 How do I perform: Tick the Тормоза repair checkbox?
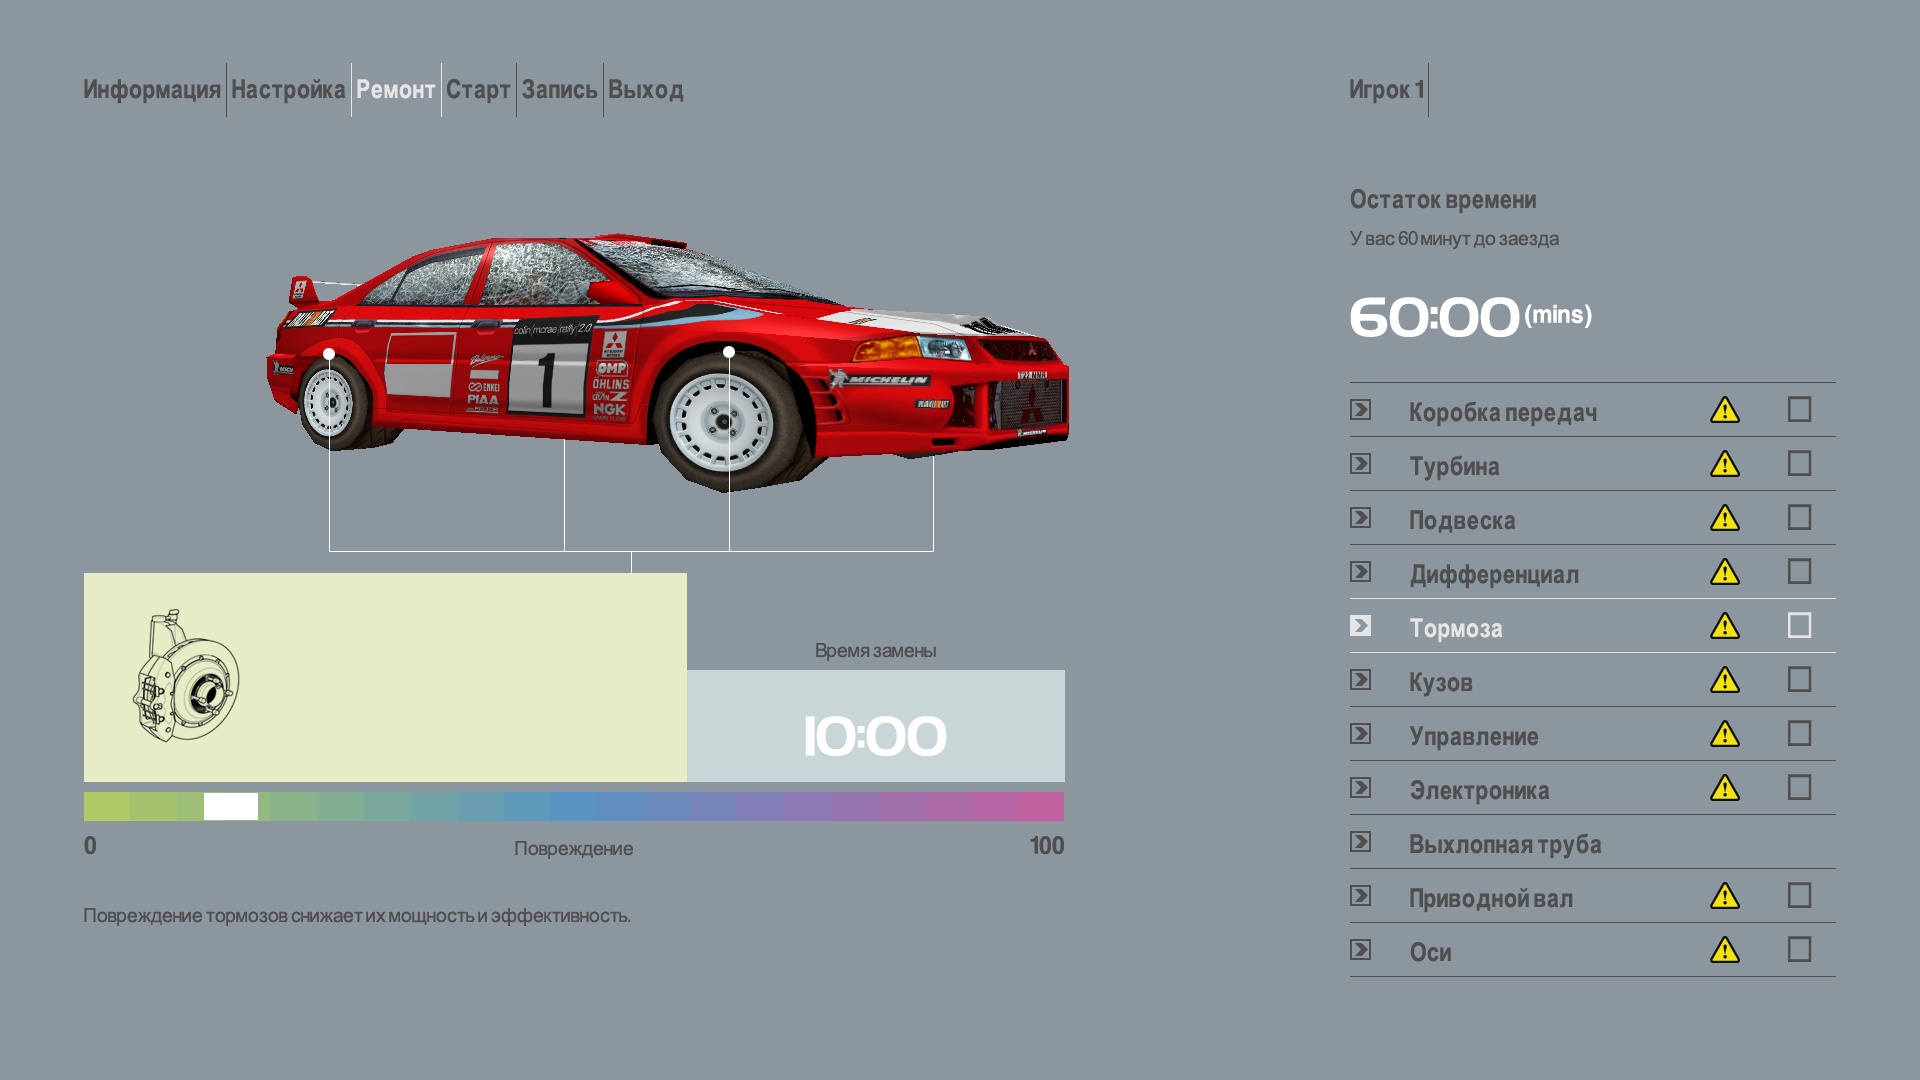[1799, 625]
